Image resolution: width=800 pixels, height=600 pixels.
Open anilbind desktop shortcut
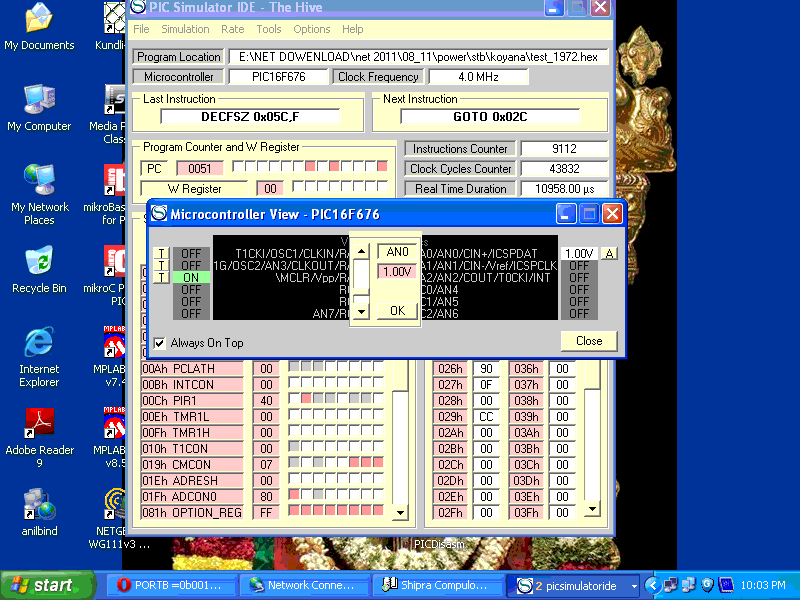pos(39,512)
